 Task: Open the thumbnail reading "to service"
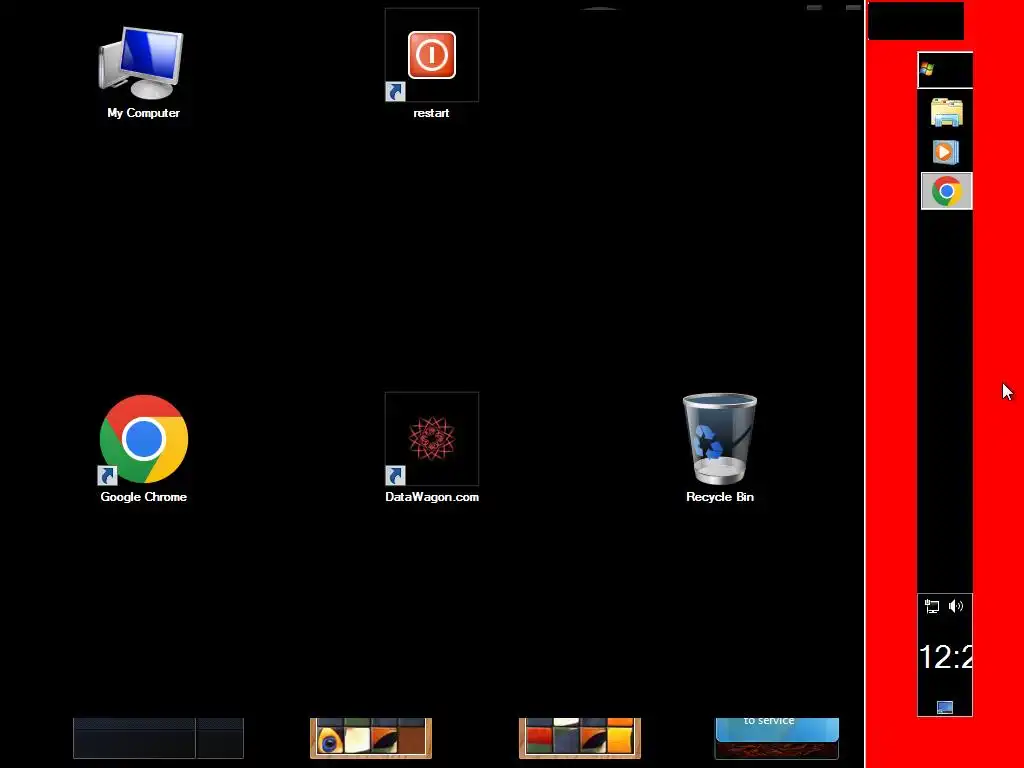777,738
